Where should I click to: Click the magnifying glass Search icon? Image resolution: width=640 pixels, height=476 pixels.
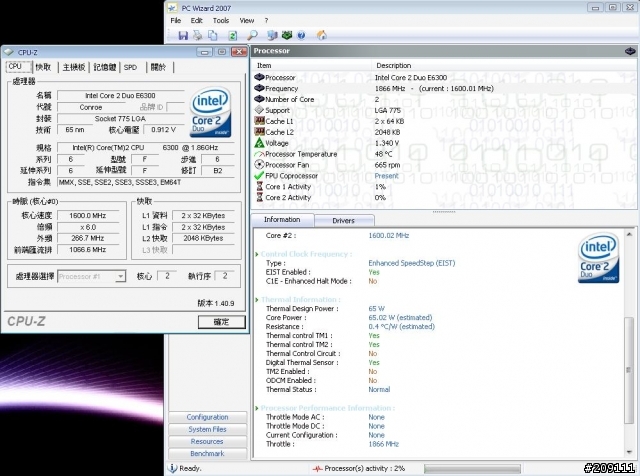tap(252, 36)
